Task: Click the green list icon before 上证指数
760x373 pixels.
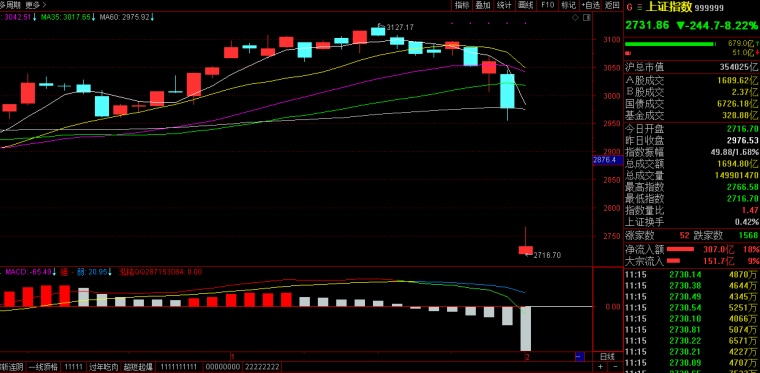Action: click(639, 7)
